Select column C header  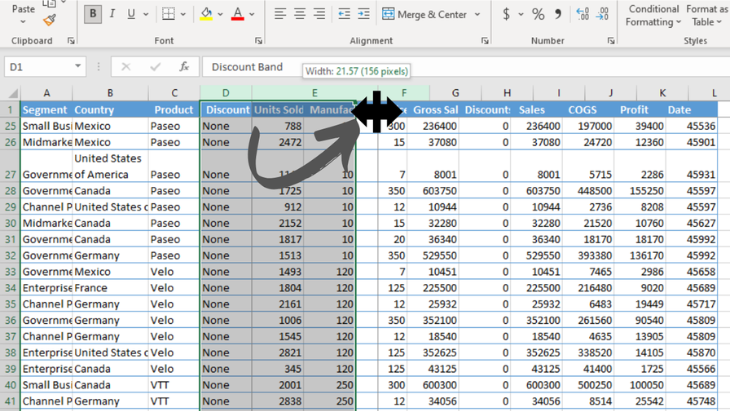tap(174, 93)
